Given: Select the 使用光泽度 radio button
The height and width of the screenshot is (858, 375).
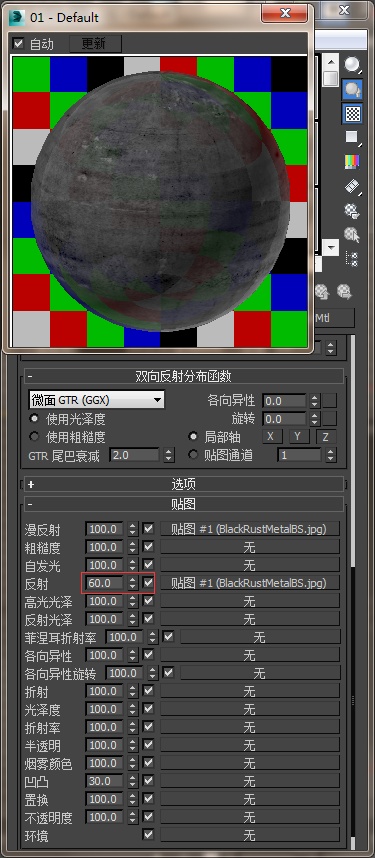Looking at the screenshot, I should (x=35, y=419).
